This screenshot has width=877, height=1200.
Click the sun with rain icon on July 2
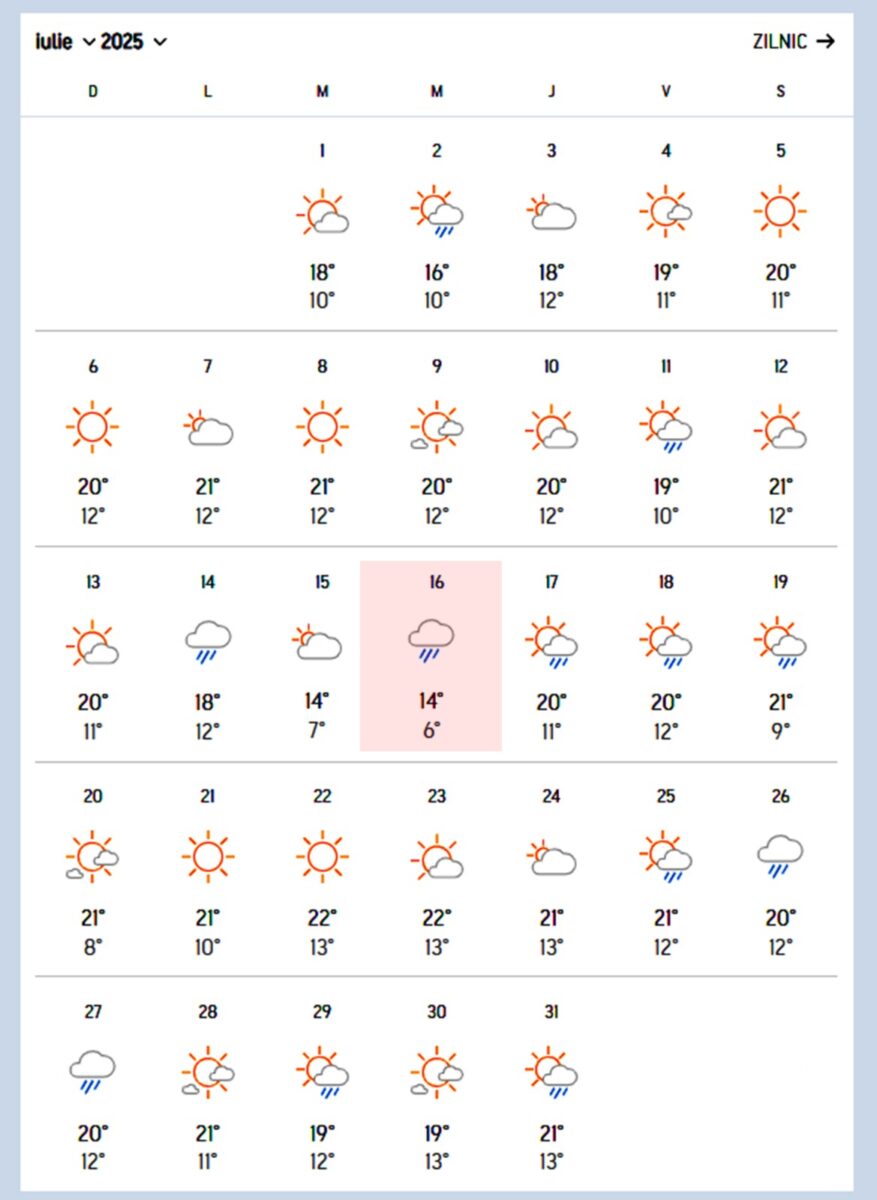click(436, 212)
